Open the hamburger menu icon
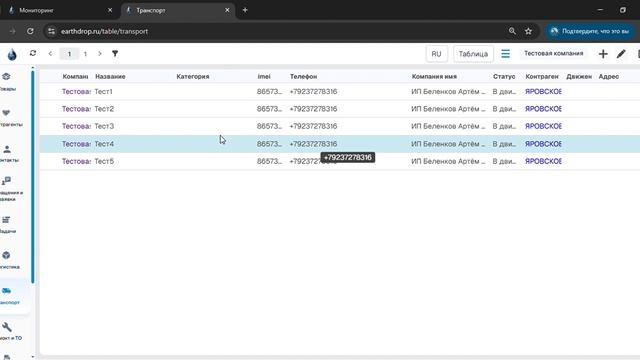Screen dimensions: 640x360 [x=505, y=53]
